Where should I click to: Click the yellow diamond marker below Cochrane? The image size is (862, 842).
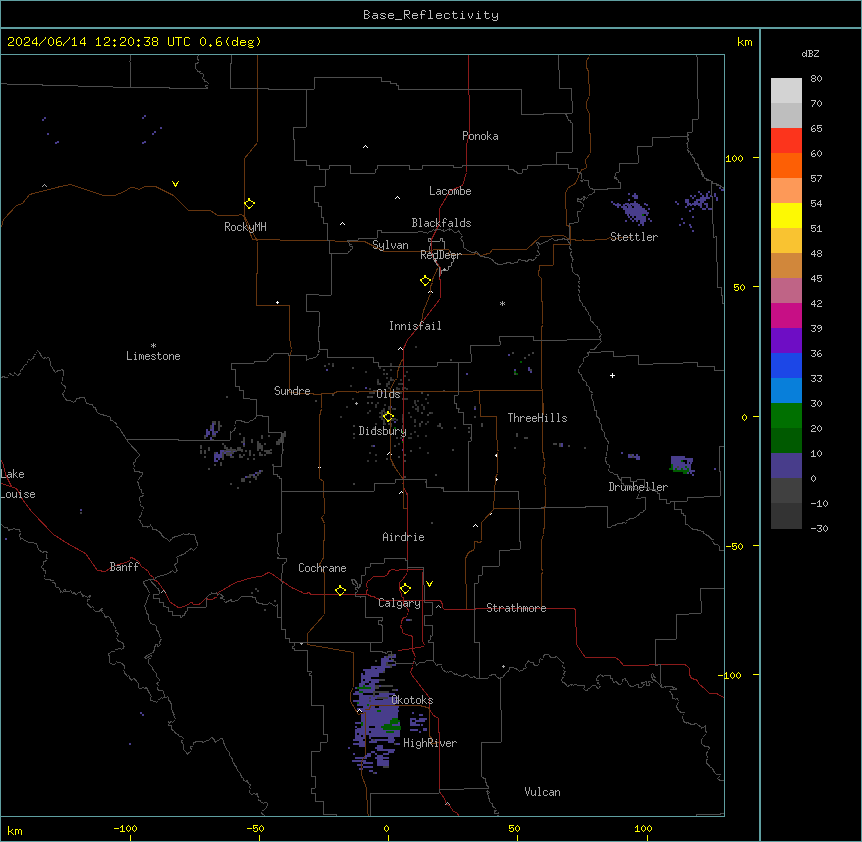click(340, 590)
